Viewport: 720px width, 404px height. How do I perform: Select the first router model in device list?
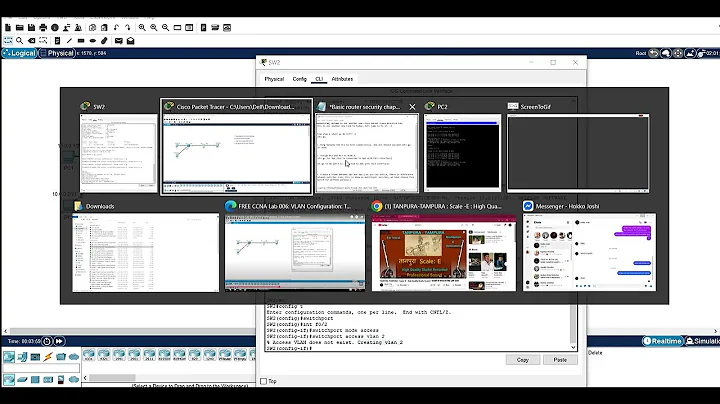click(89, 355)
